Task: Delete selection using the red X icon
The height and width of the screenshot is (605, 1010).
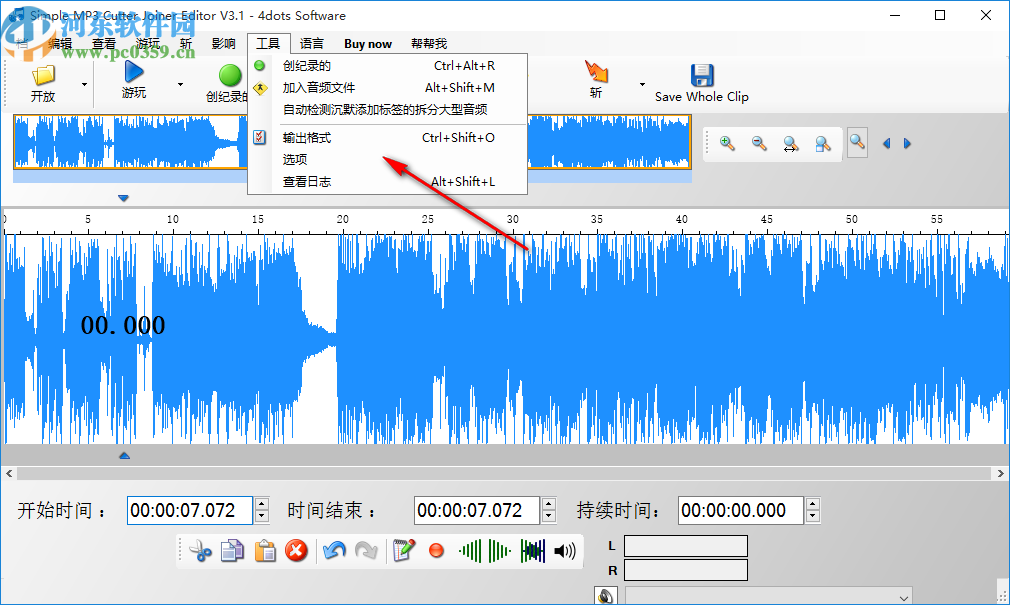Action: (297, 550)
